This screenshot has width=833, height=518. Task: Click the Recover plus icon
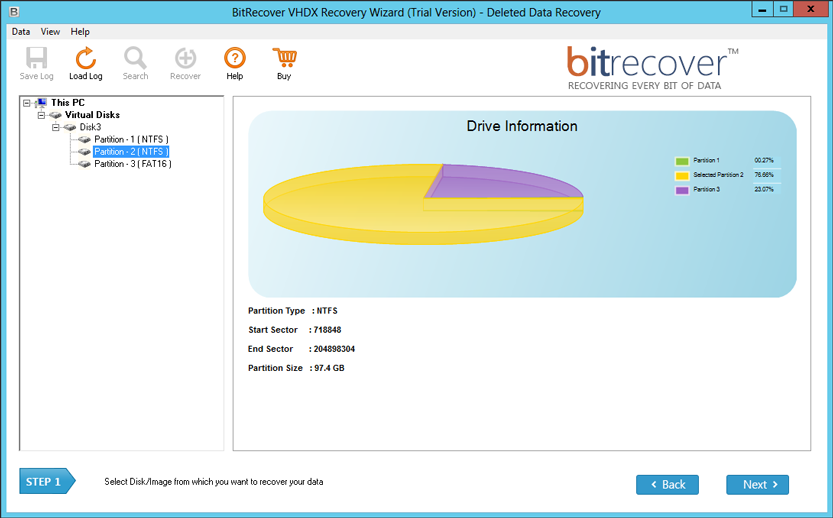[185, 58]
